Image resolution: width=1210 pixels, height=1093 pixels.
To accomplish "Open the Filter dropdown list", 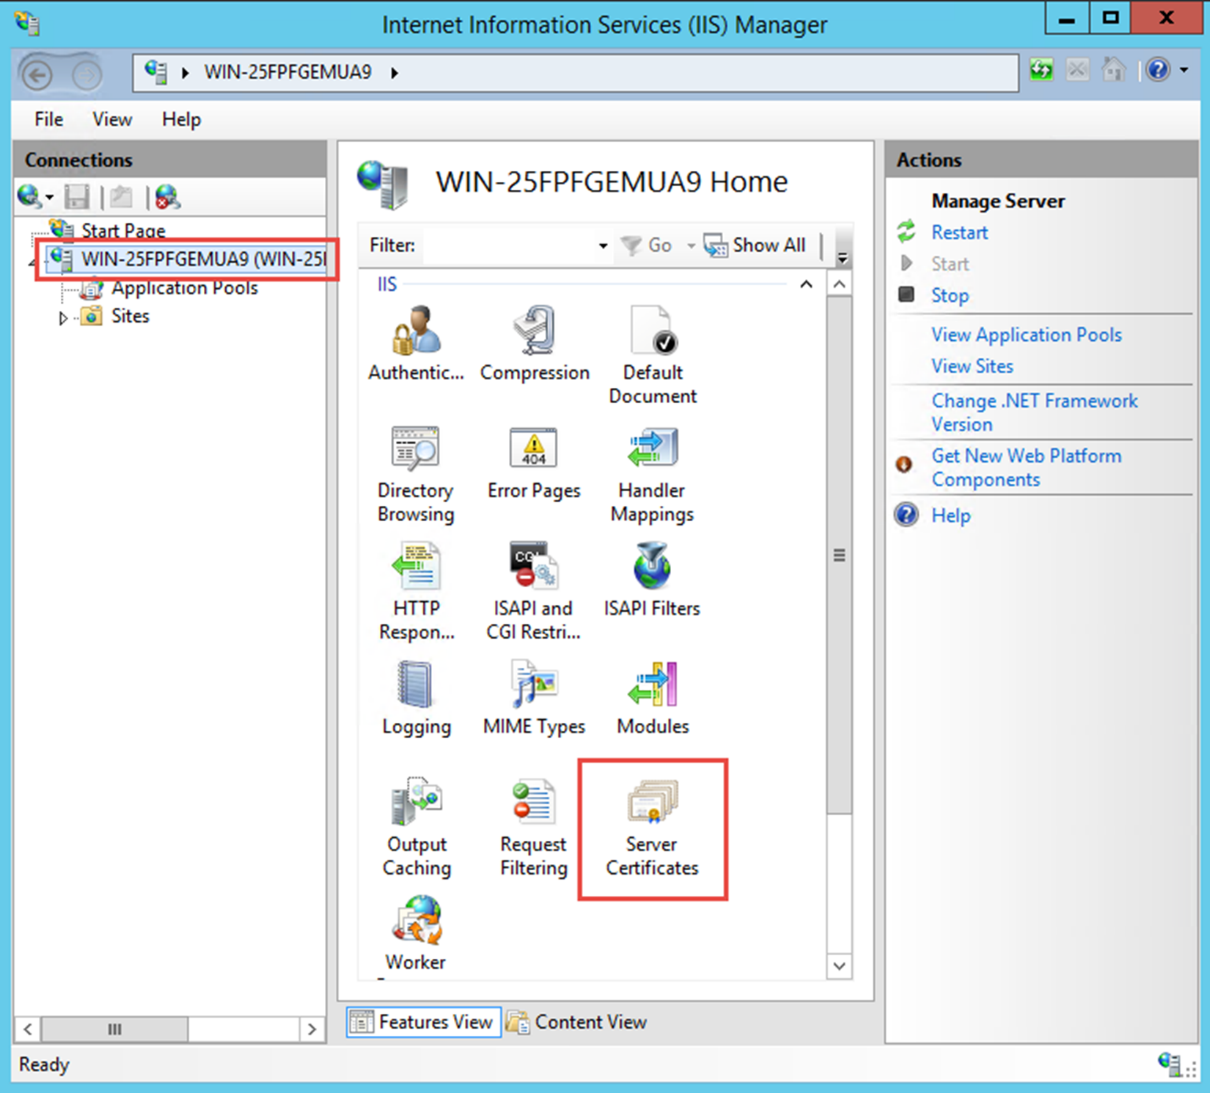I will pyautogui.click(x=603, y=246).
